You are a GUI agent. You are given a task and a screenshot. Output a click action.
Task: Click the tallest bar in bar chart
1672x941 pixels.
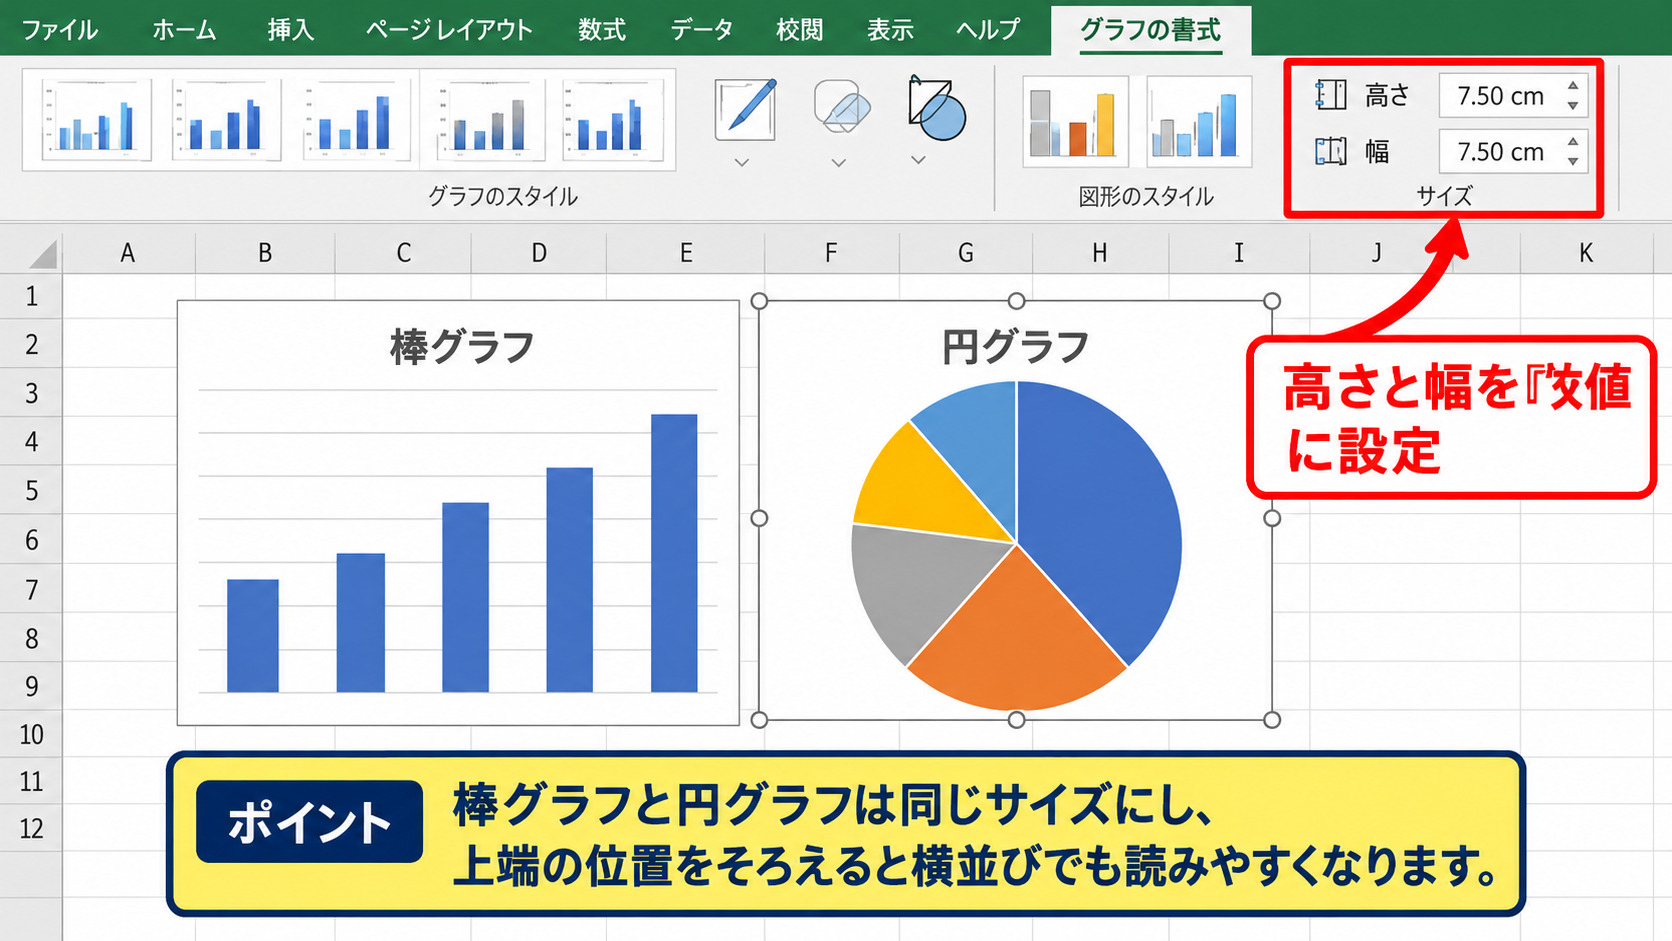point(674,553)
